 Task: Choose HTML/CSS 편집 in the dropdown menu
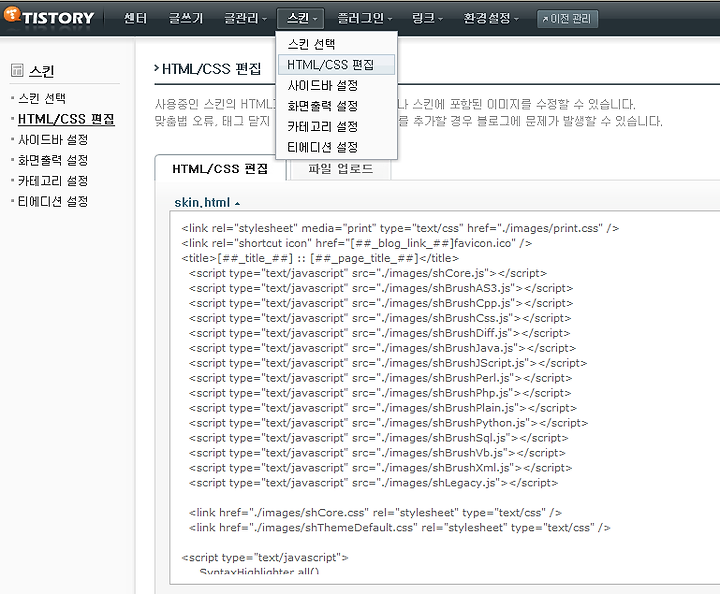tap(336, 65)
